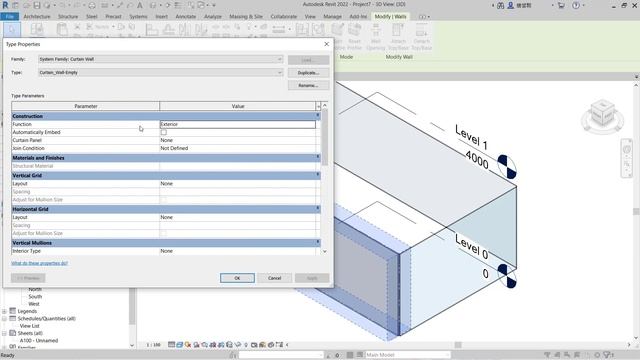Click the Attach Top/Base tool

(x=398, y=35)
